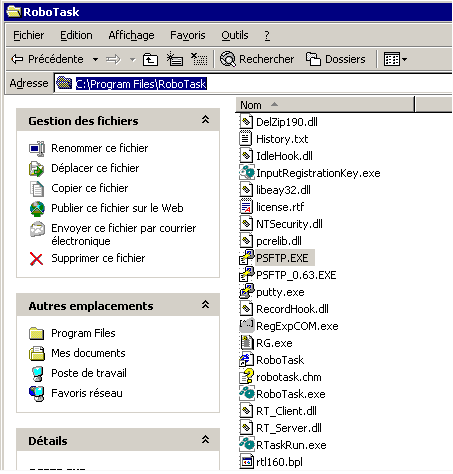Click the delete toolbar icon with X
Viewport: 453px width, 474px height.
[199, 59]
